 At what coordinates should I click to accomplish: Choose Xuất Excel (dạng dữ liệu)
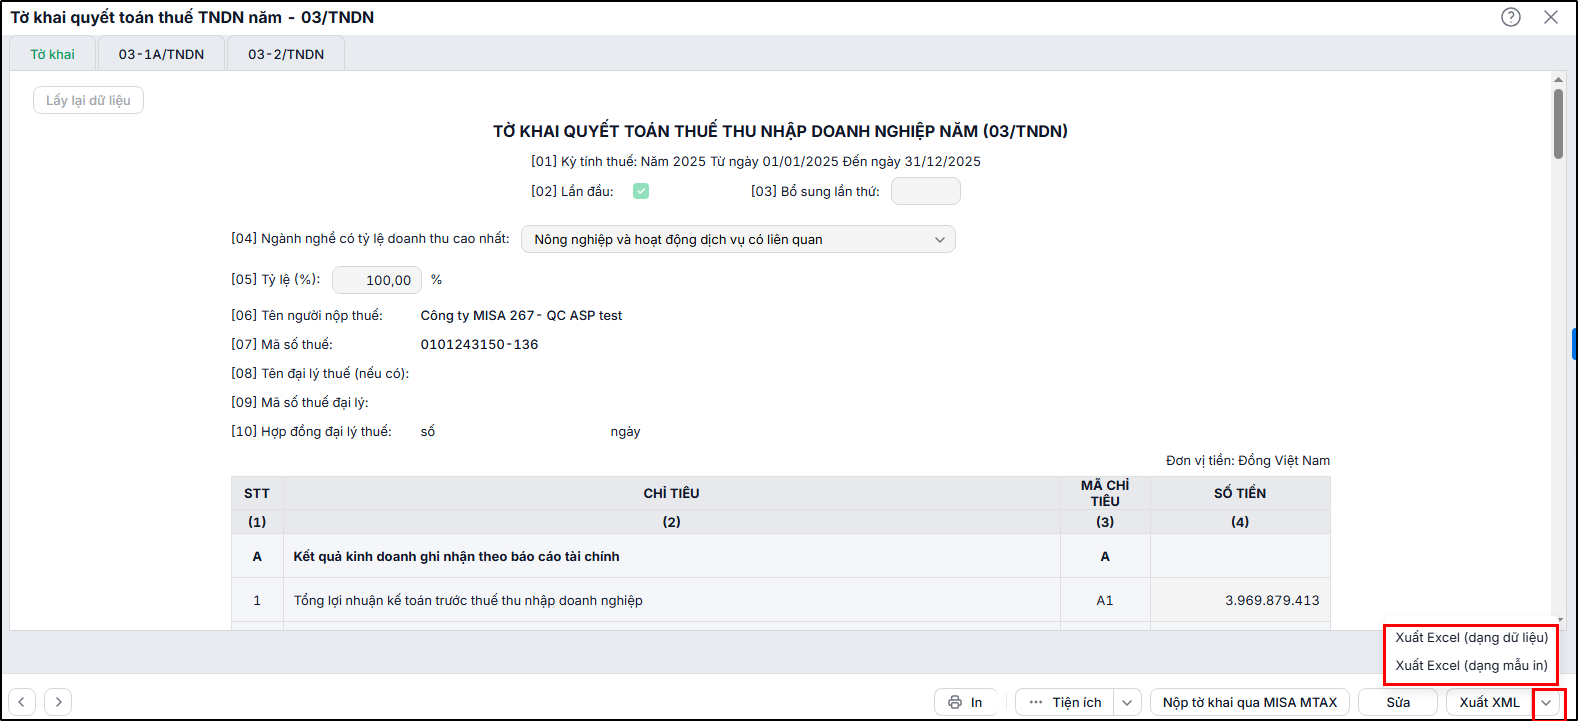coord(1471,637)
